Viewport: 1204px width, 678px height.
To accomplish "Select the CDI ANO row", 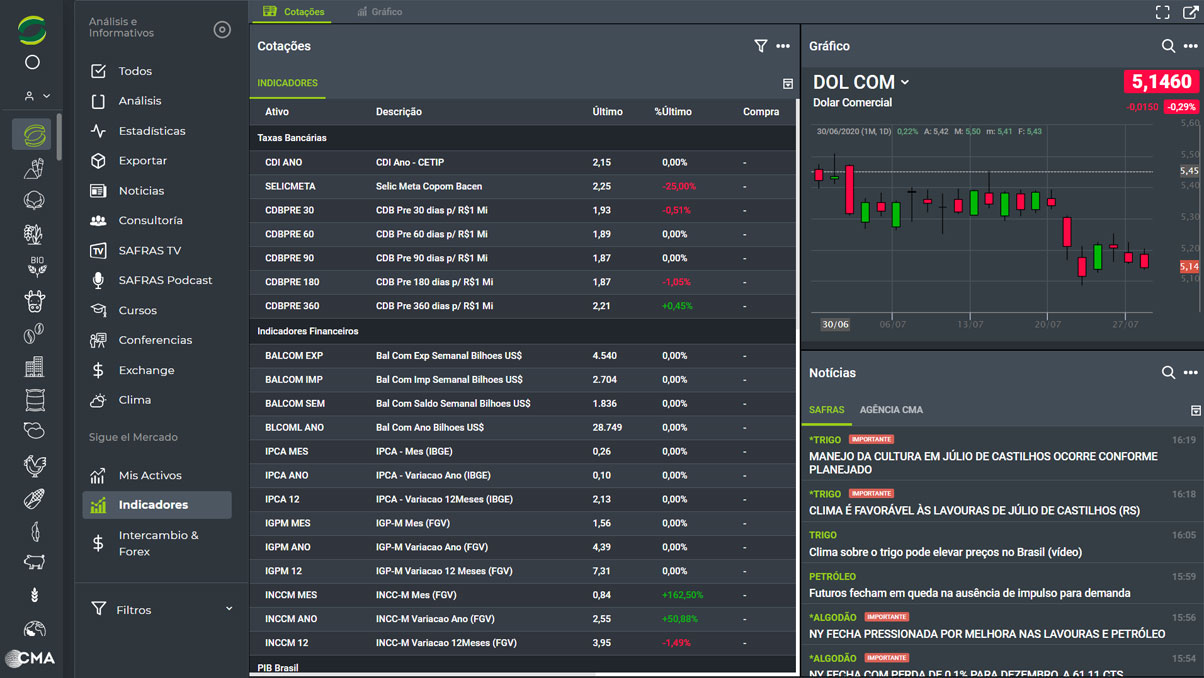I will coord(523,162).
